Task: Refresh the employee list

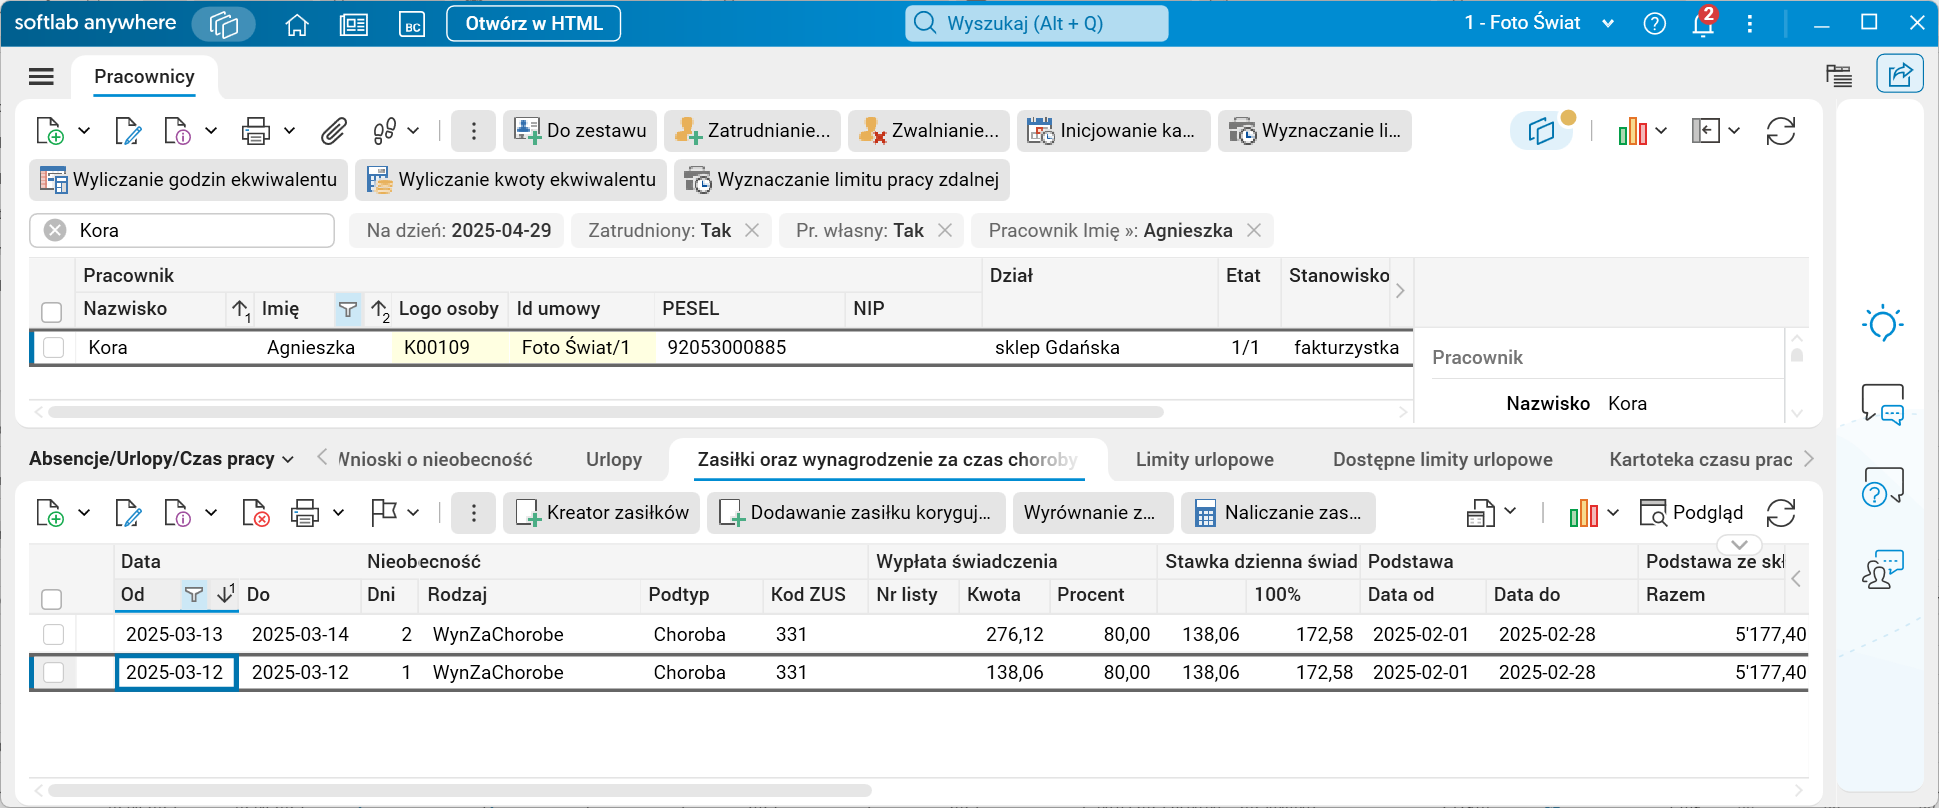Action: pos(1781,131)
